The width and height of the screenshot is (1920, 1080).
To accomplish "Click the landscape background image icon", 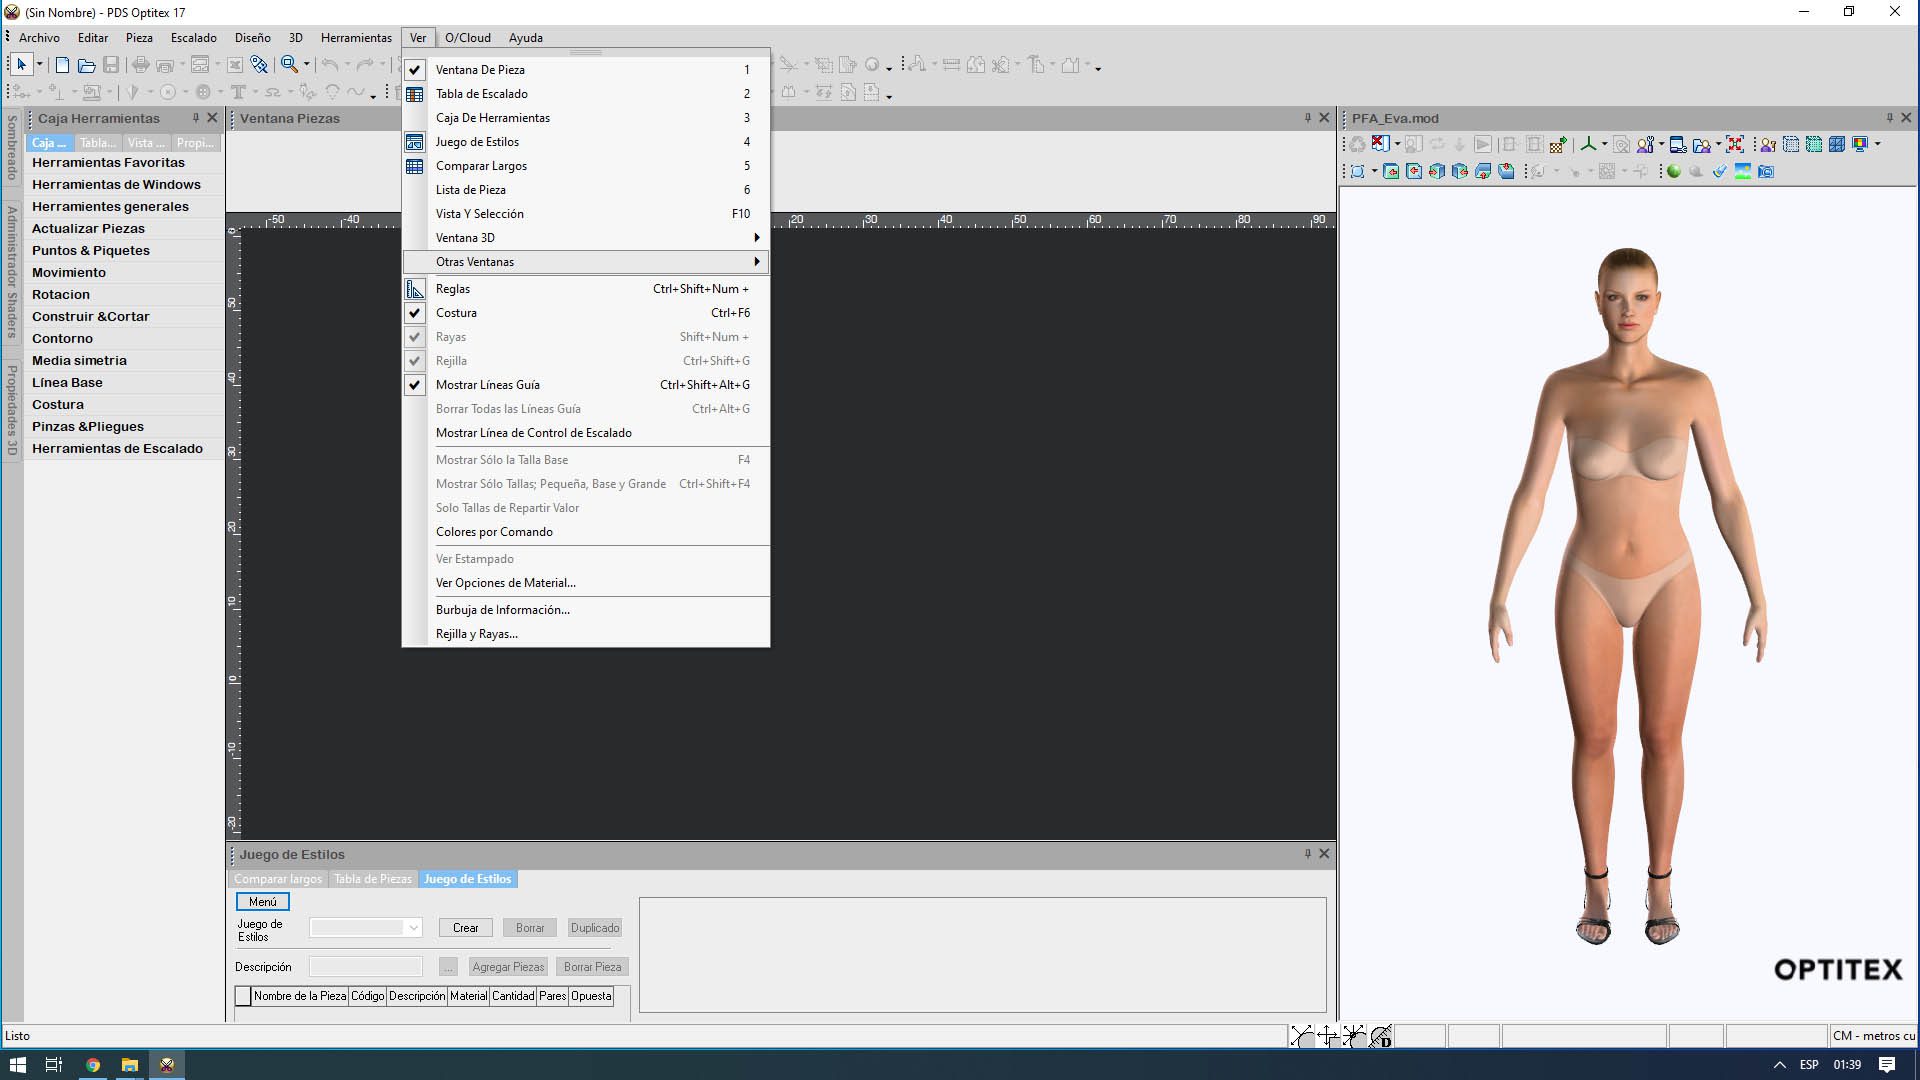I will click(1743, 172).
